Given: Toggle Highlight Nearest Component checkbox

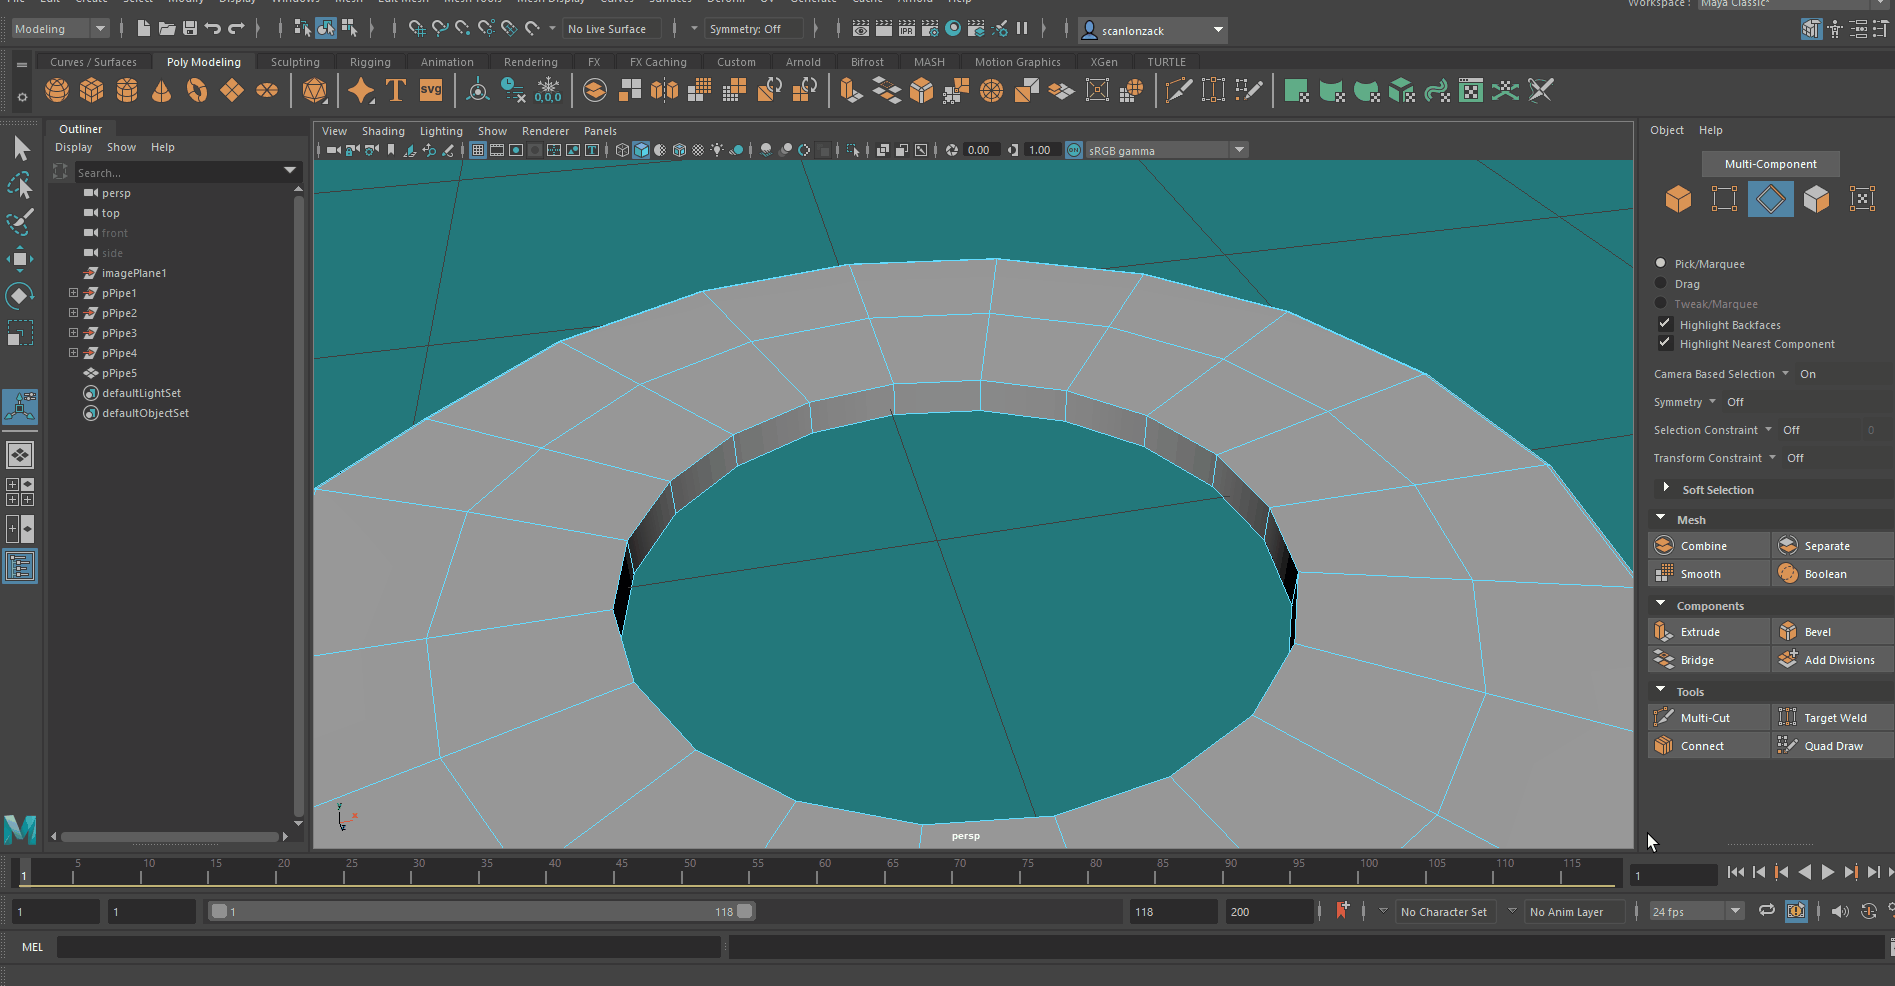Looking at the screenshot, I should click(x=1665, y=343).
